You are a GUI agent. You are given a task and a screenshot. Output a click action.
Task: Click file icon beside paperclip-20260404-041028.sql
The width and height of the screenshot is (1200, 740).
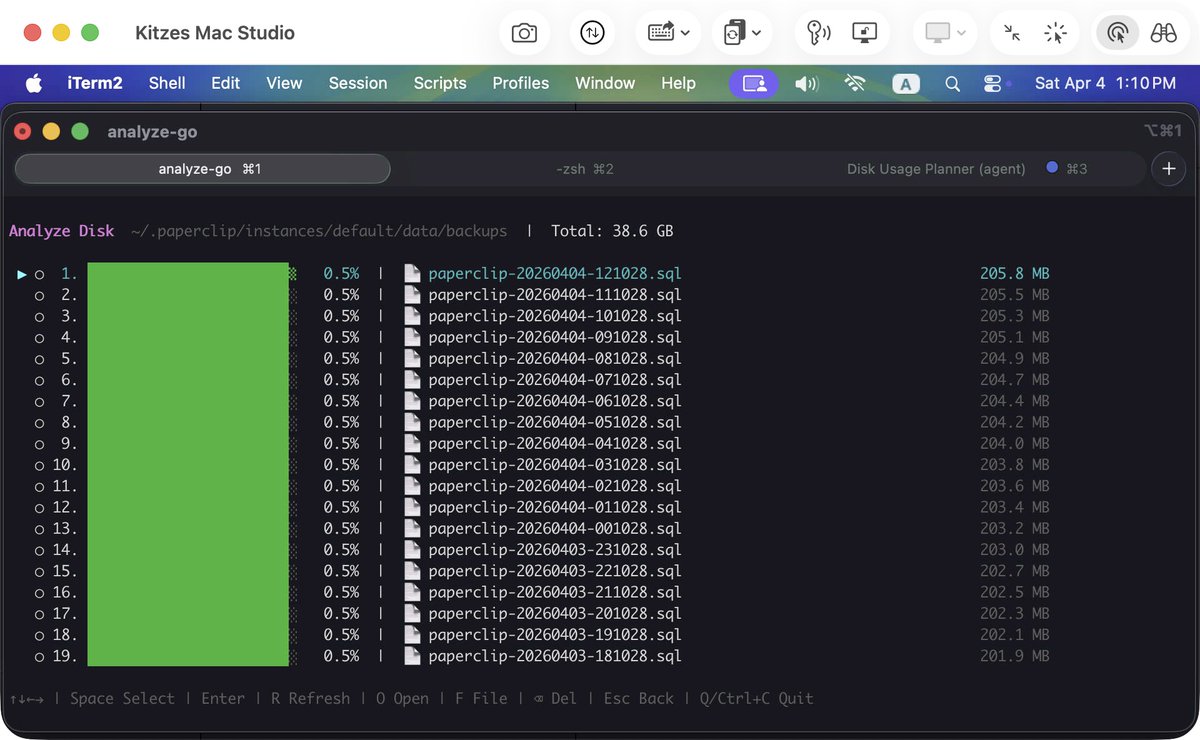click(412, 444)
